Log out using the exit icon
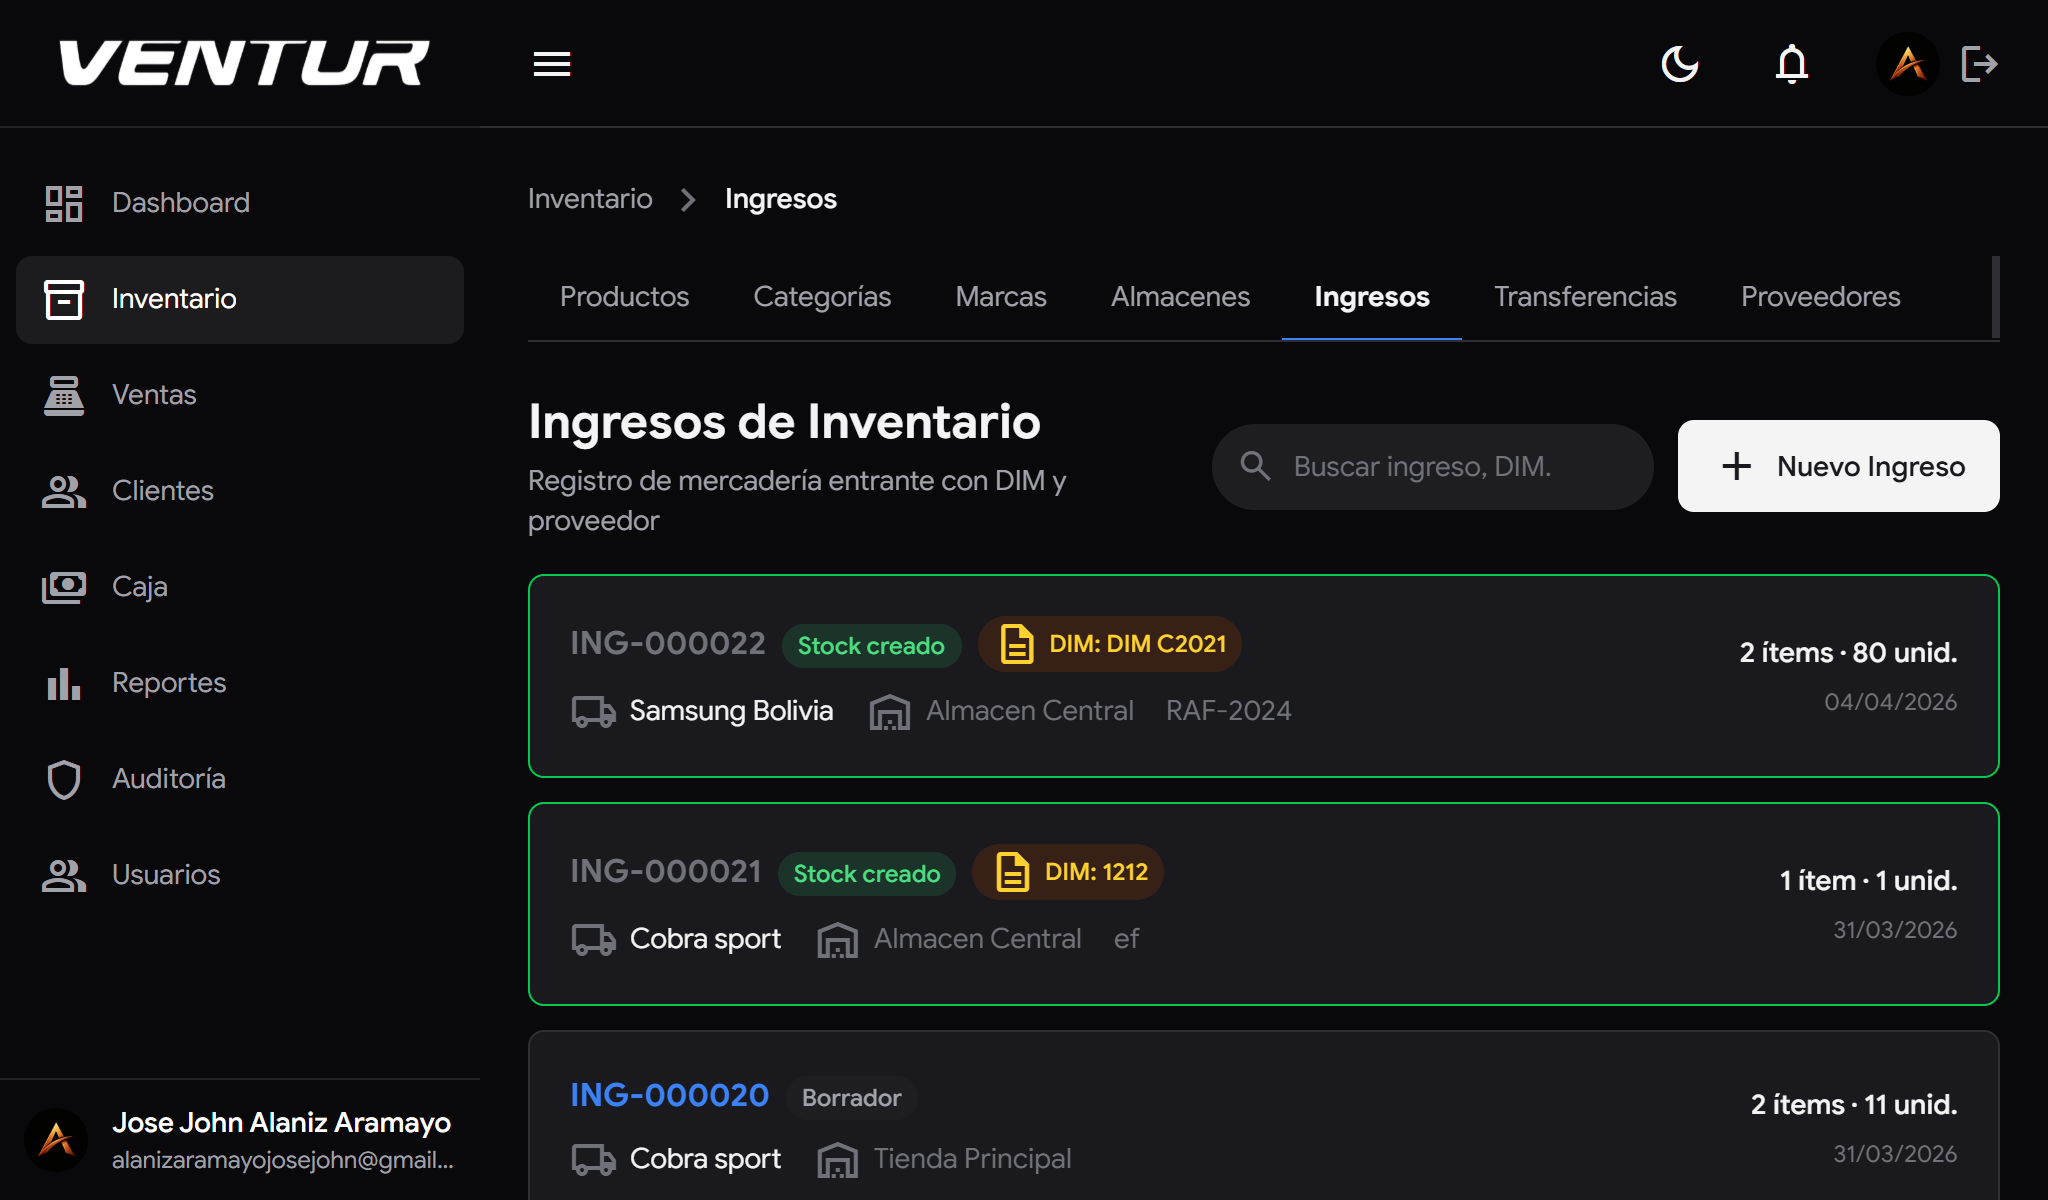 point(1979,63)
